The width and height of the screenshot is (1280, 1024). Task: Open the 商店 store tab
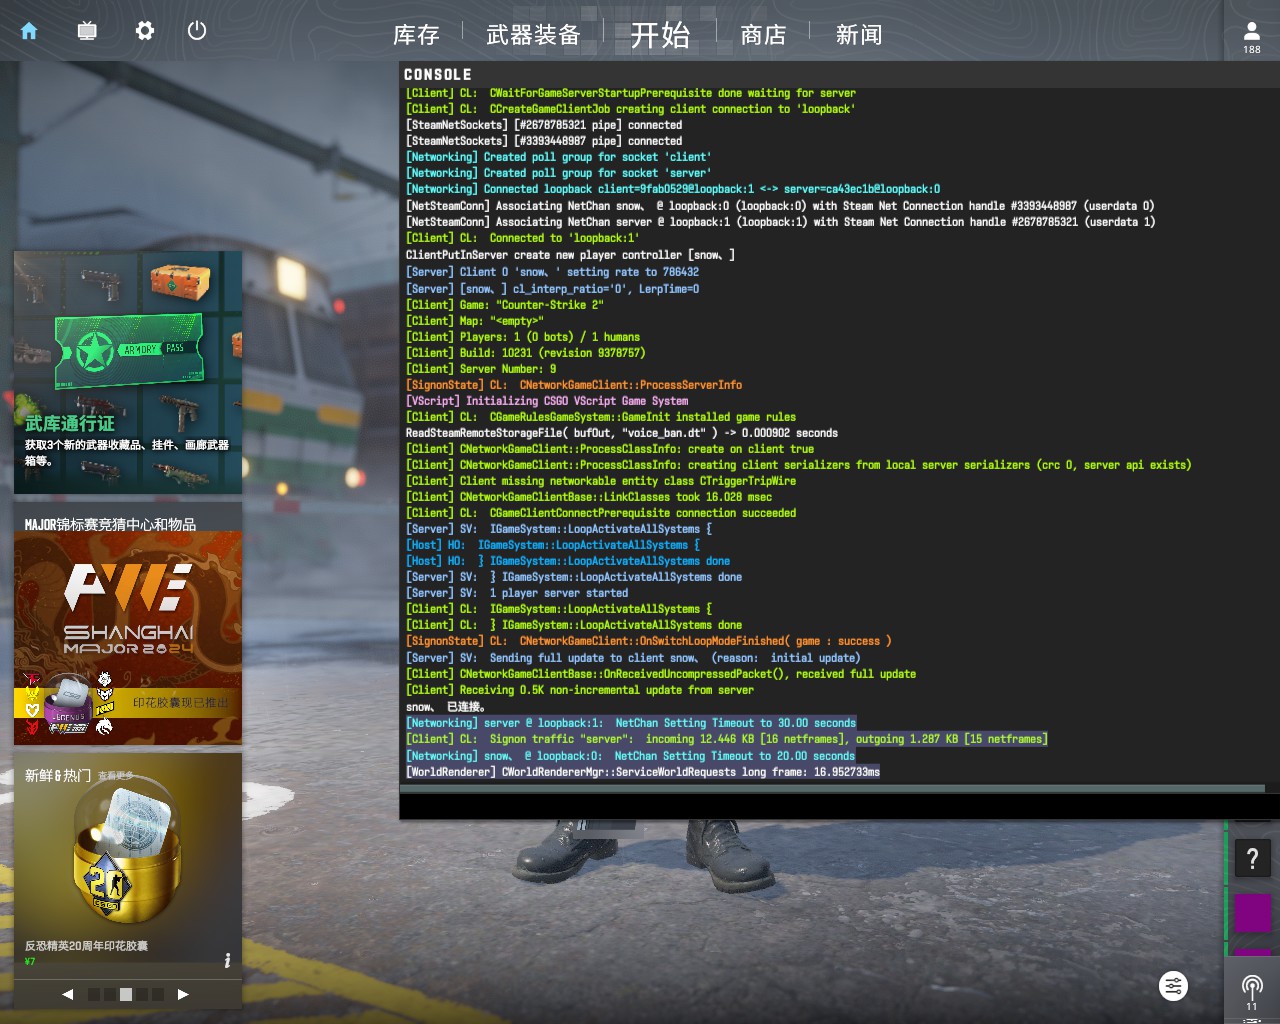pos(763,35)
